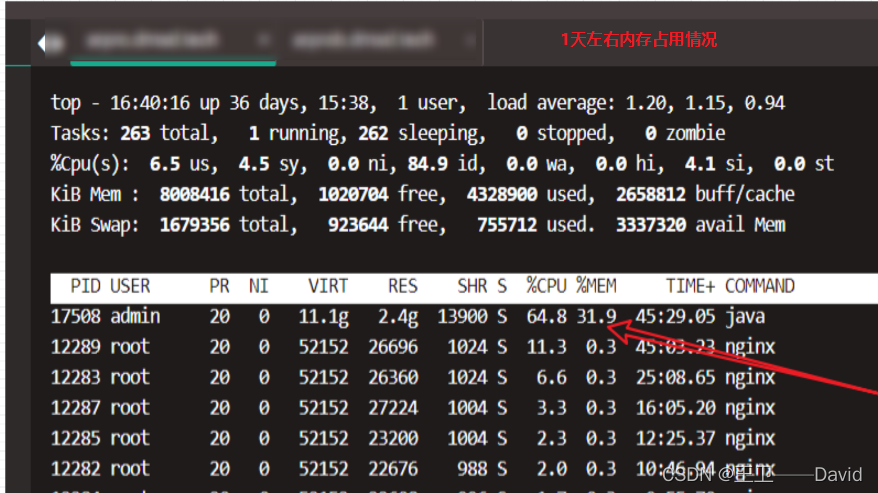878x493 pixels.
Task: Click the left arrow icon beside the tabs
Action: [x=43, y=43]
